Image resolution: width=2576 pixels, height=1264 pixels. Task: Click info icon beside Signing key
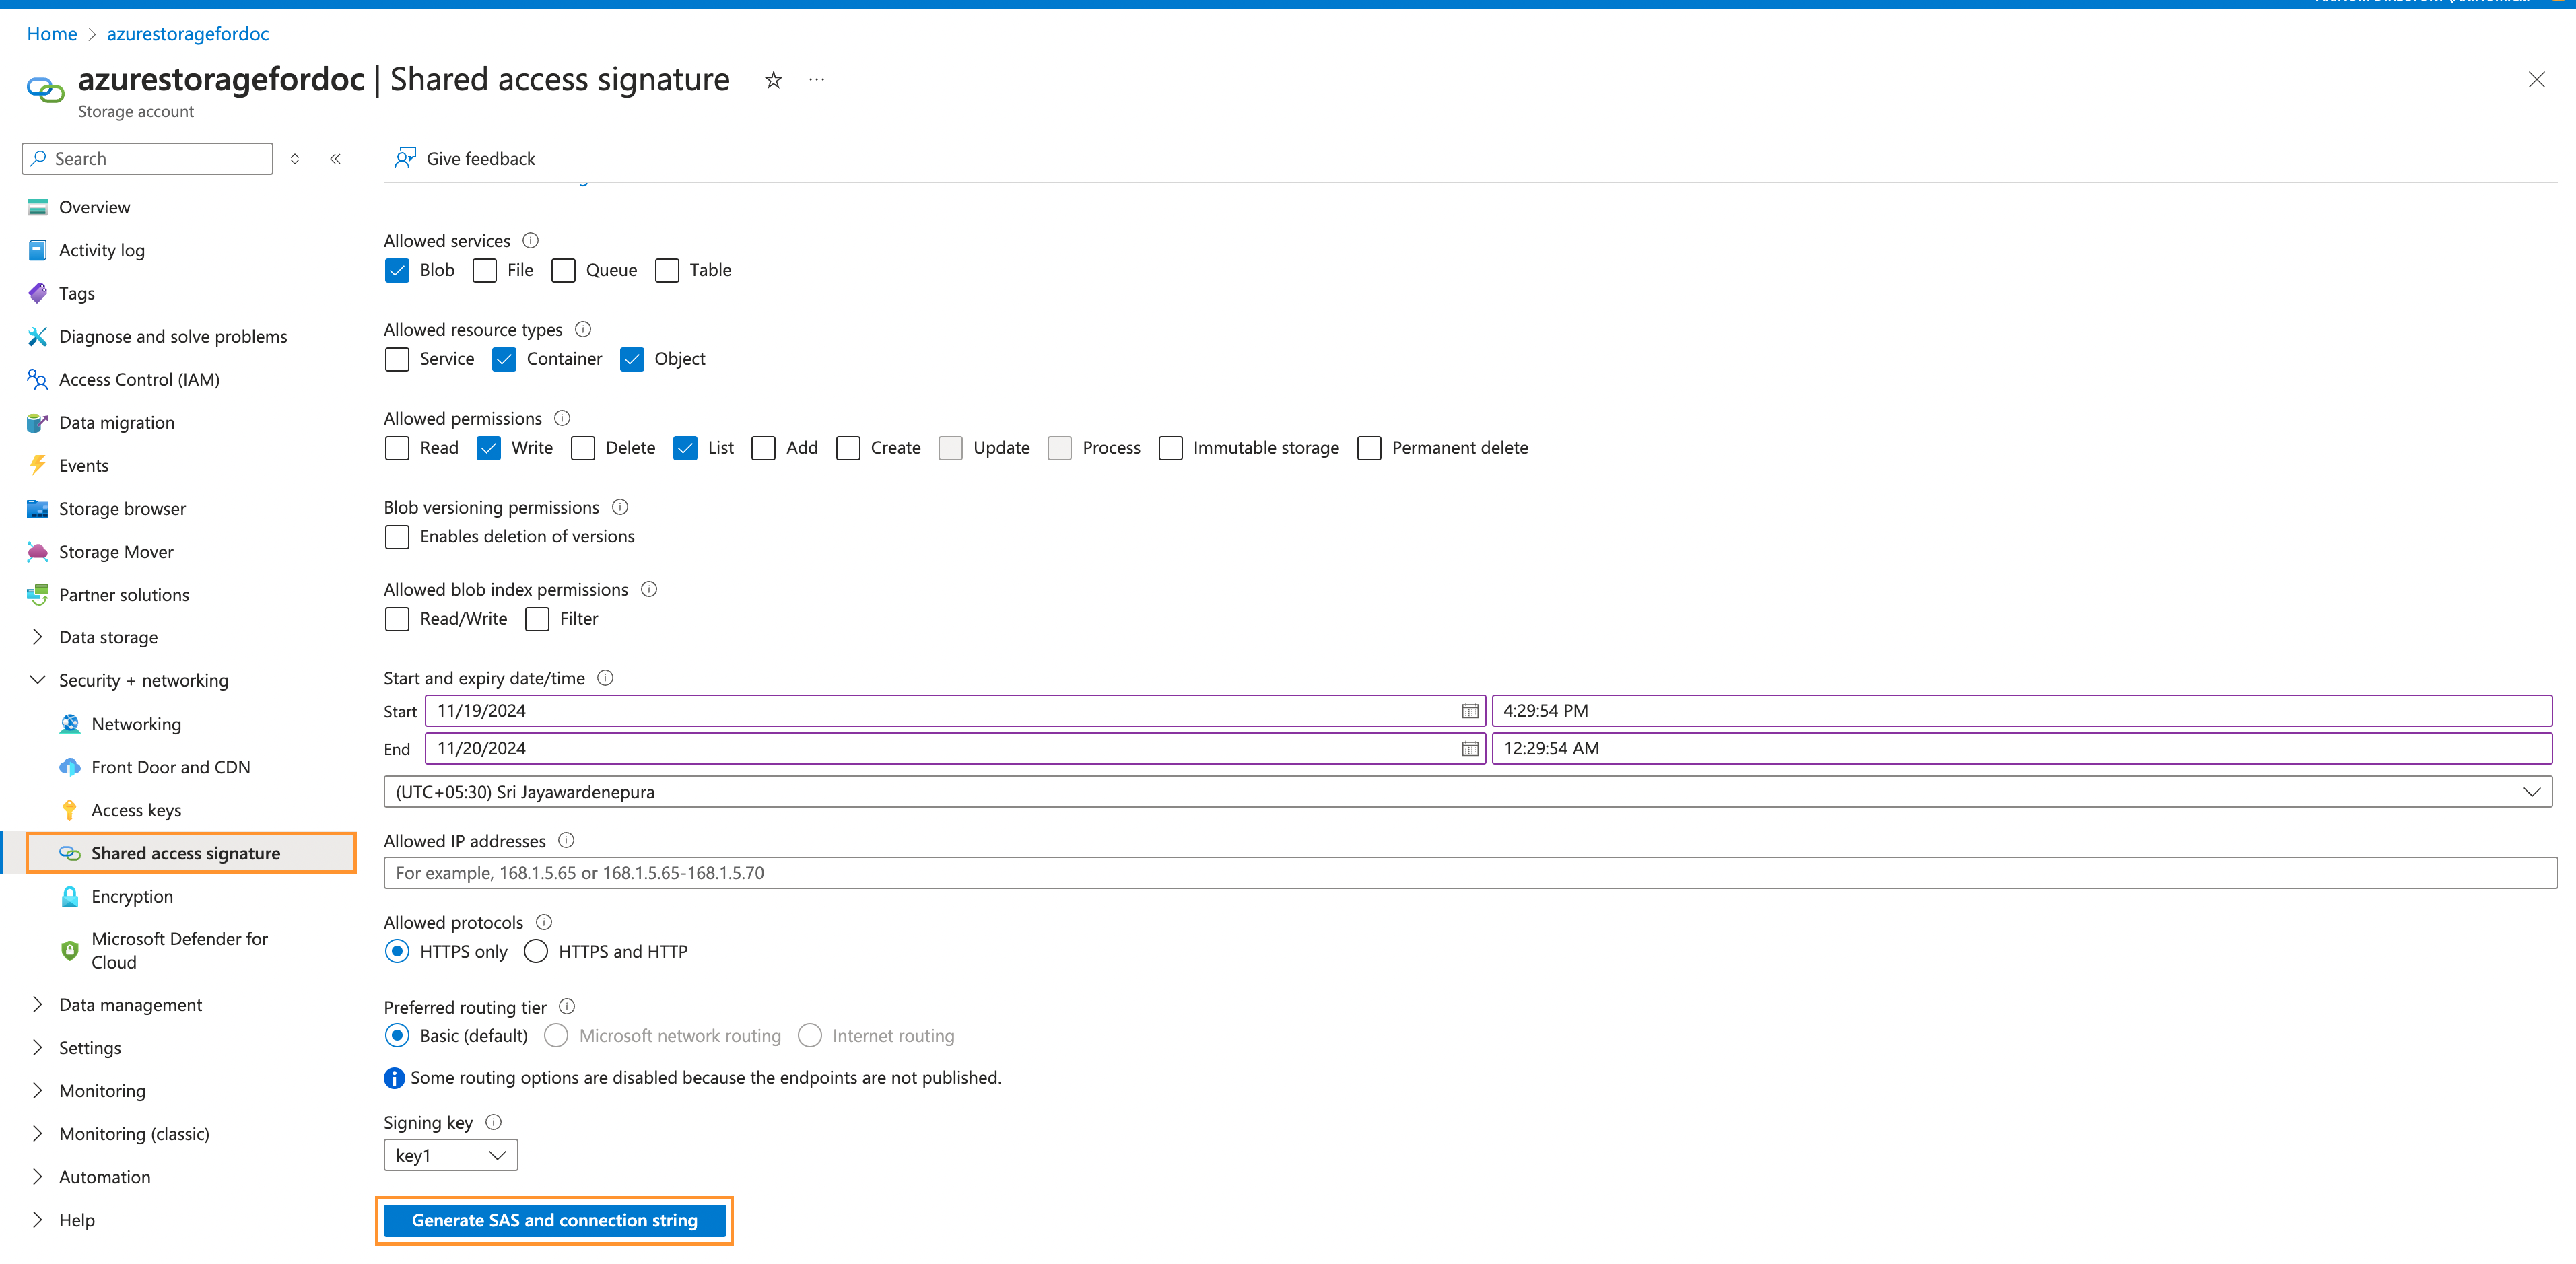(493, 1122)
